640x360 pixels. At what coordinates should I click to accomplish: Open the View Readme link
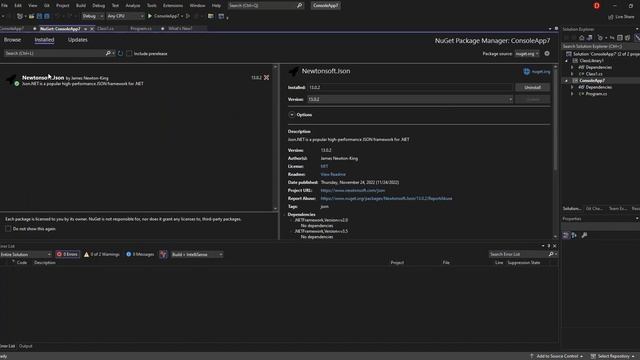333,174
